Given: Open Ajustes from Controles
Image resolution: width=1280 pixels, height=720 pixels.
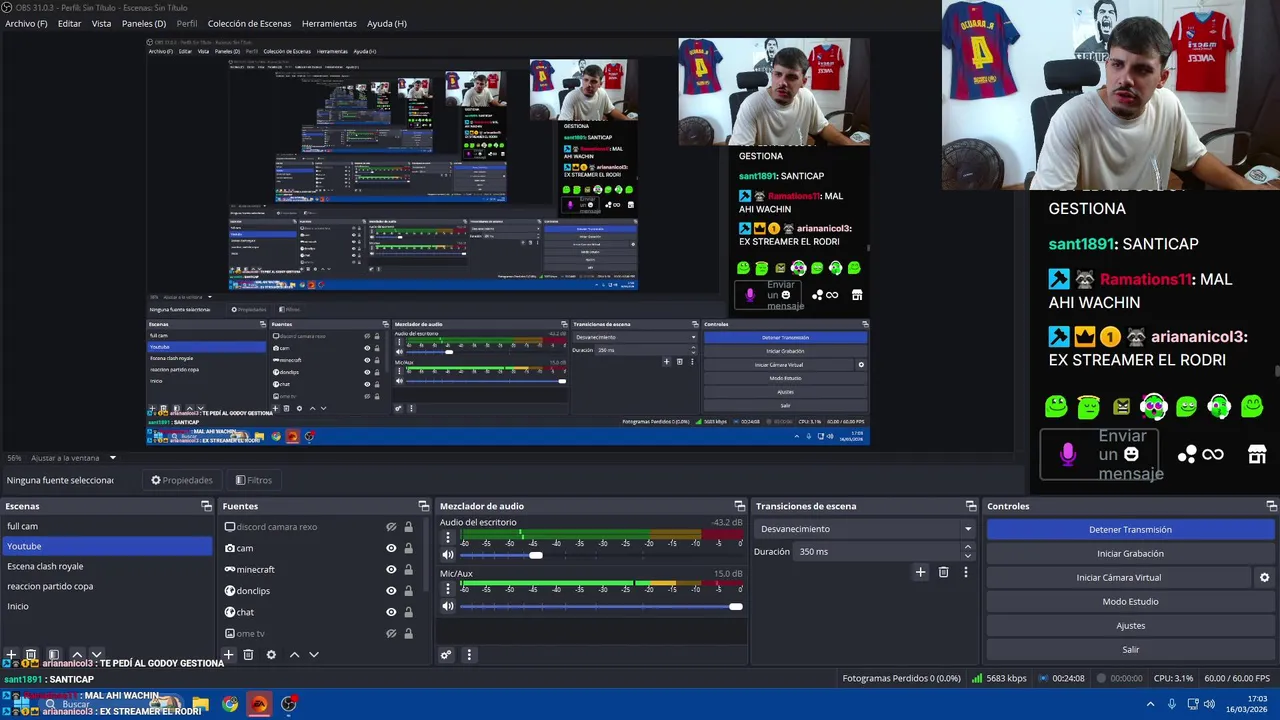Looking at the screenshot, I should 1130,625.
